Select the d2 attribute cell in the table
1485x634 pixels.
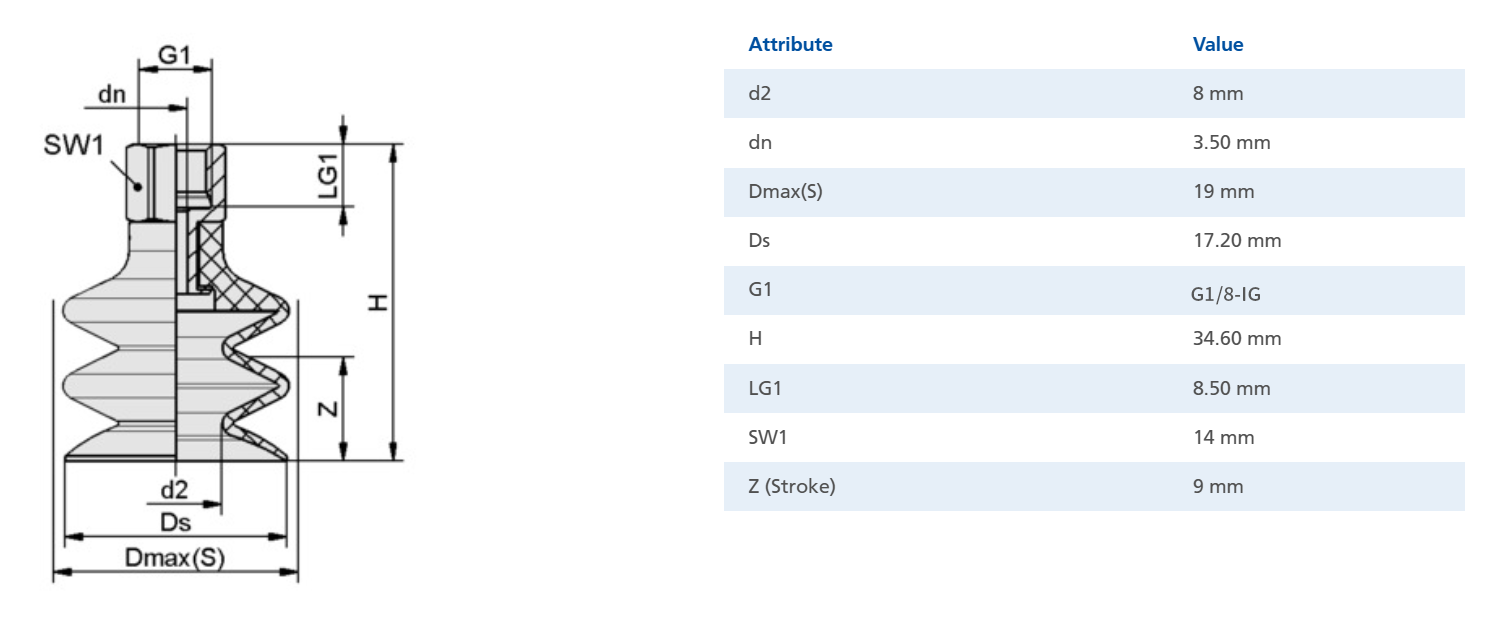coord(760,93)
